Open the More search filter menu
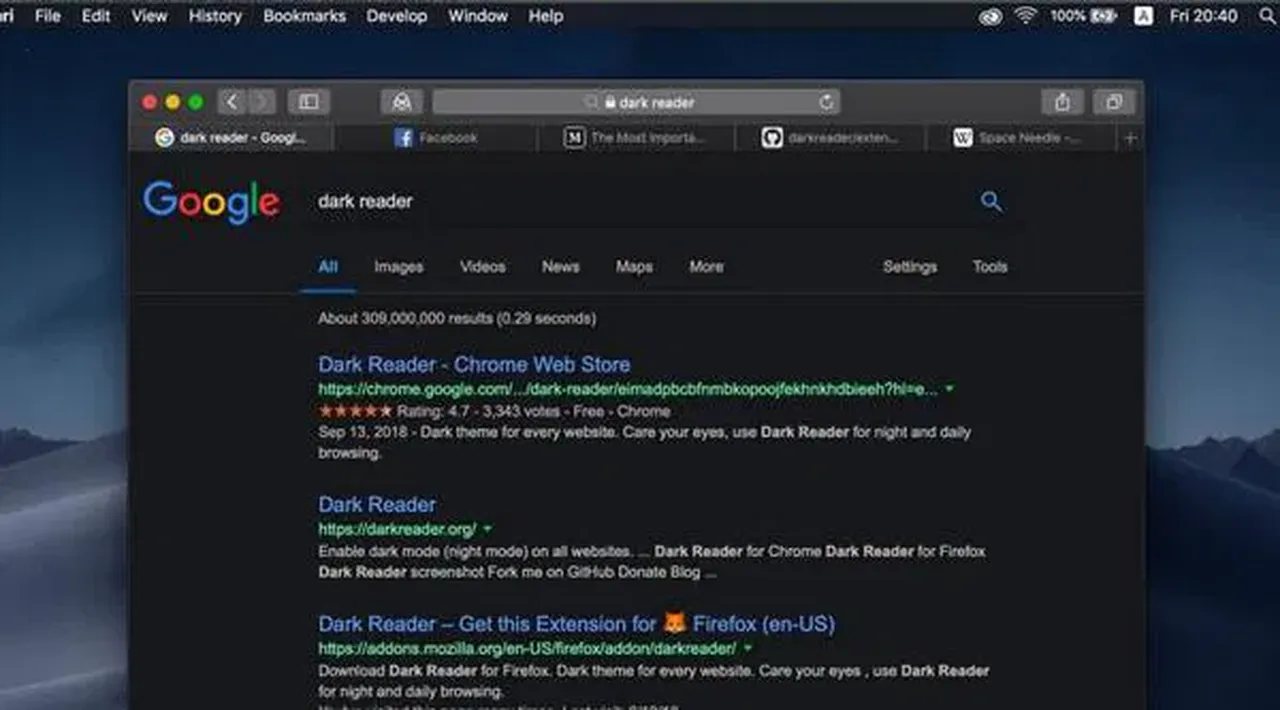1280x710 pixels. tap(706, 267)
